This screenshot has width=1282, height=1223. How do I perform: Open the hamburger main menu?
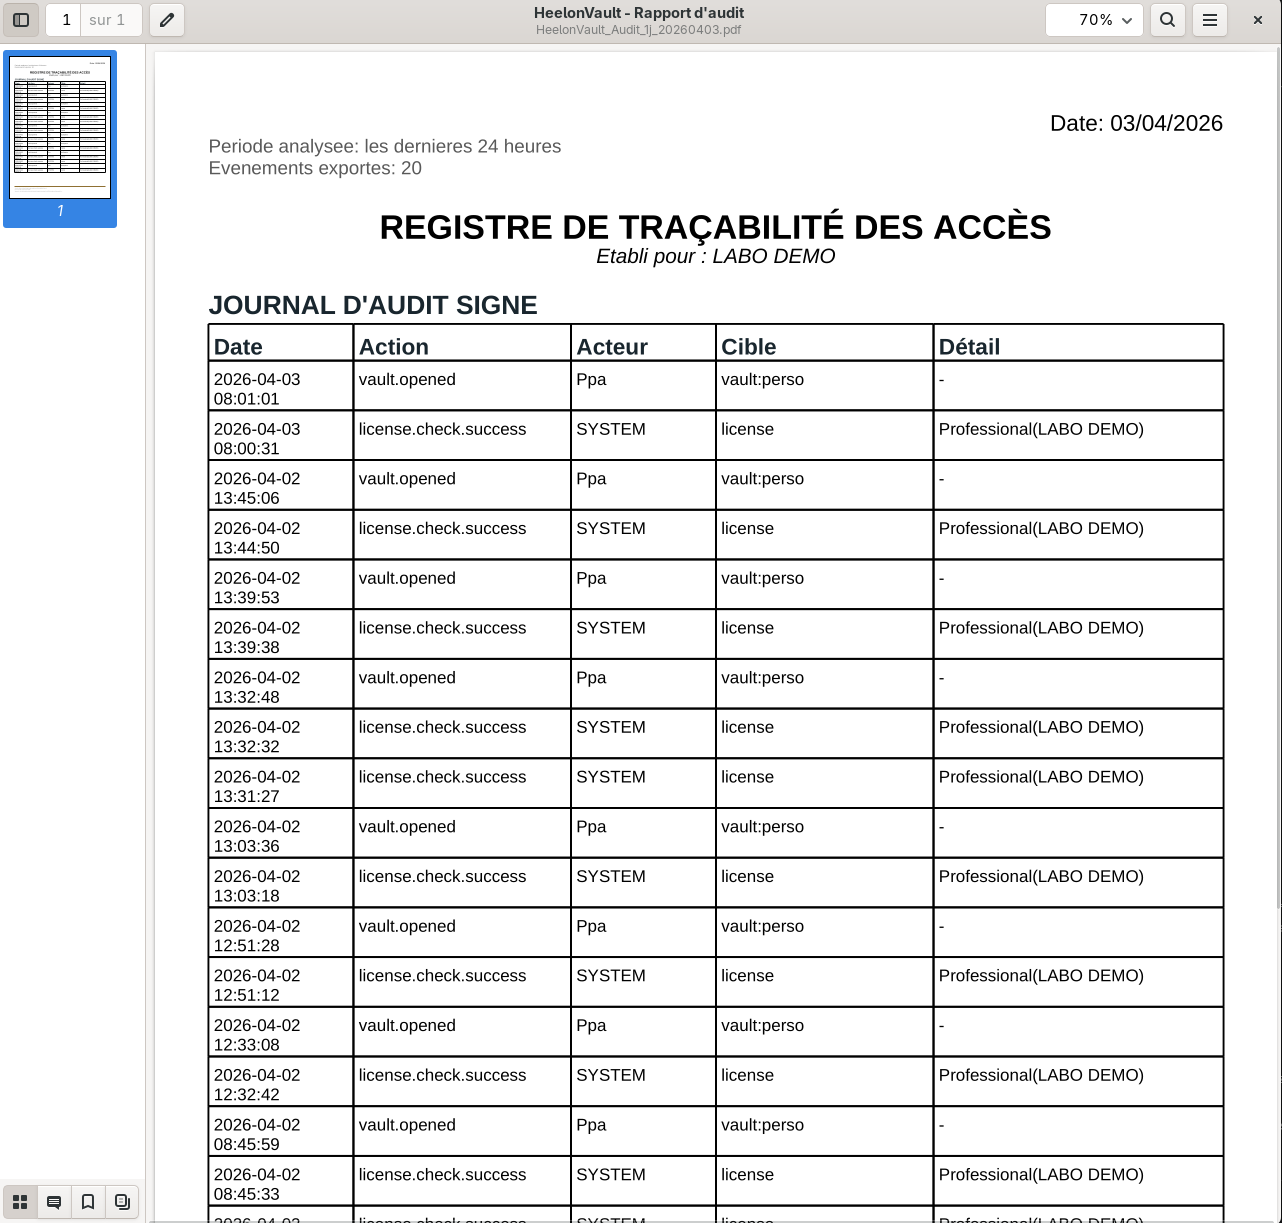click(x=1210, y=20)
